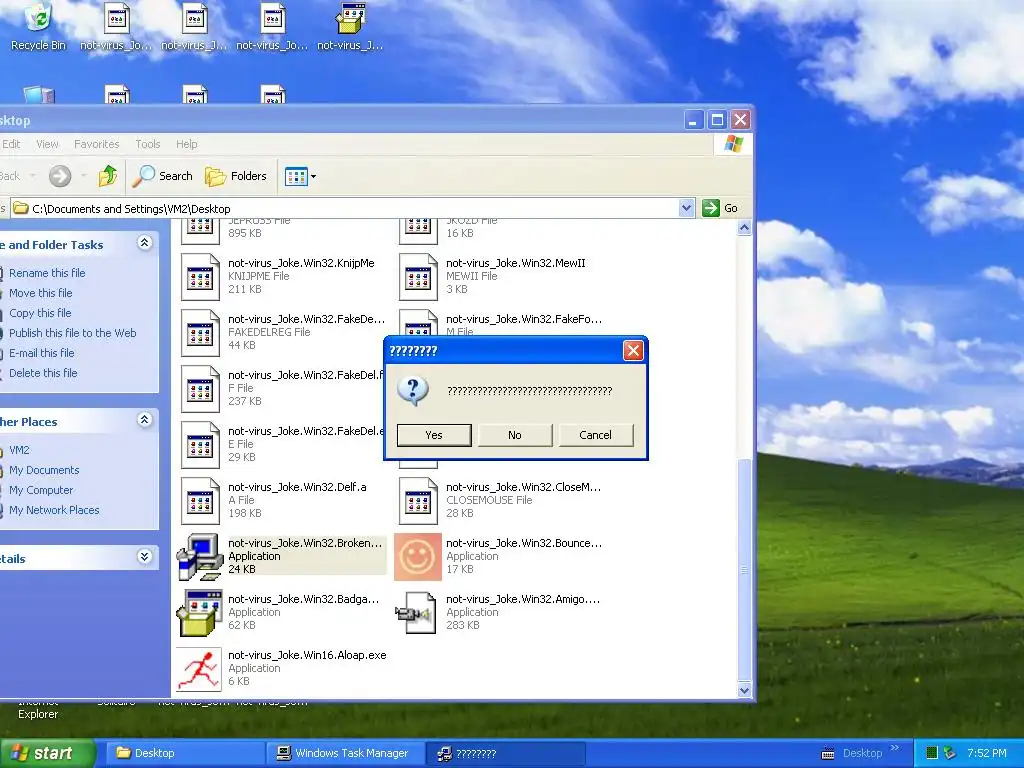The height and width of the screenshot is (768, 1024).
Task: Click the Go button
Action: click(720, 208)
